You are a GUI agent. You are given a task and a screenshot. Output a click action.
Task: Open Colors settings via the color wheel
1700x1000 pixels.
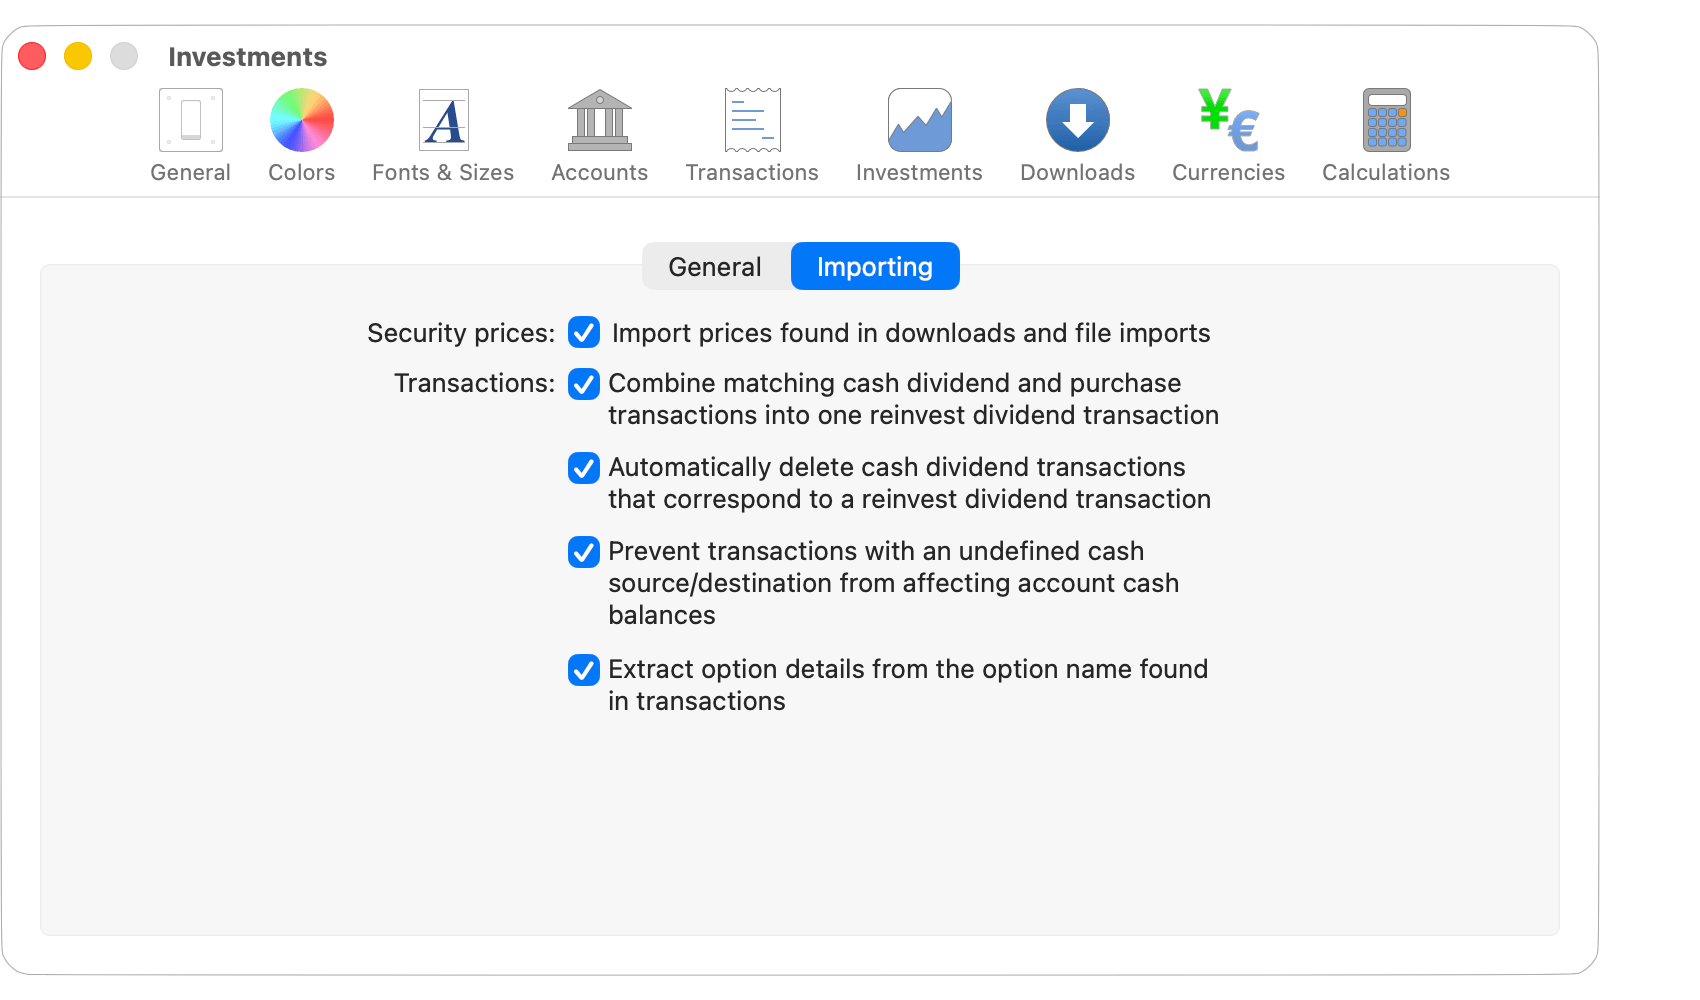click(301, 118)
